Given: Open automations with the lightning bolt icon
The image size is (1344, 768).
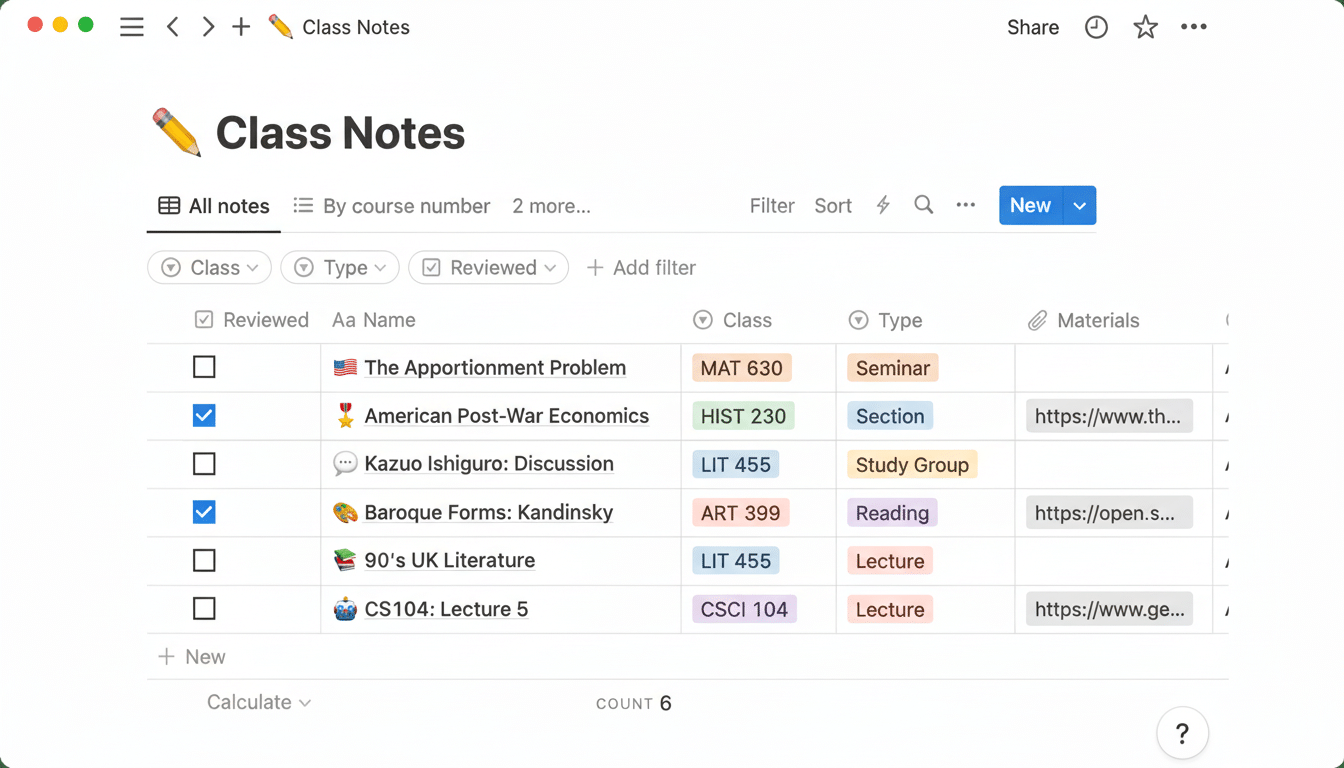Looking at the screenshot, I should [882, 205].
